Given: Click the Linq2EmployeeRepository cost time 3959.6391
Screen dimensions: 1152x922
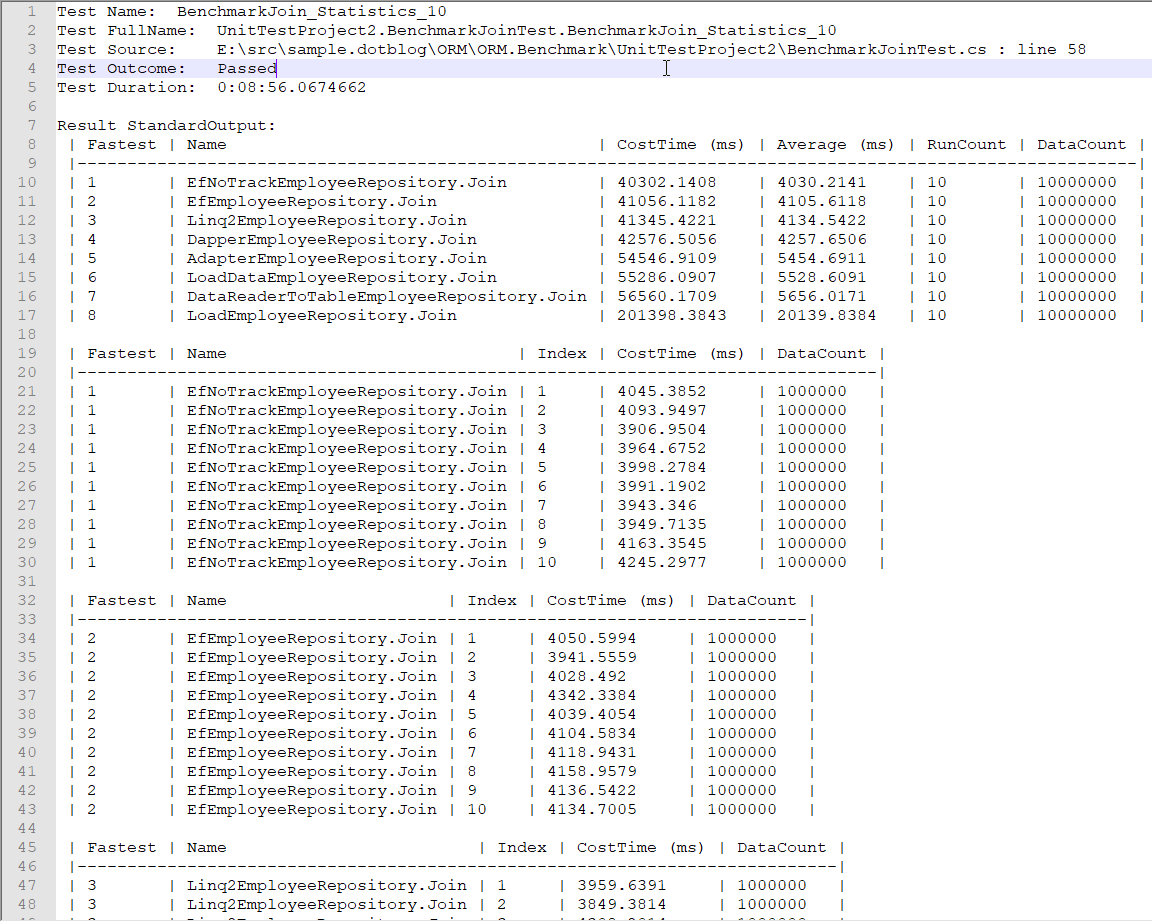Looking at the screenshot, I should coord(621,885).
